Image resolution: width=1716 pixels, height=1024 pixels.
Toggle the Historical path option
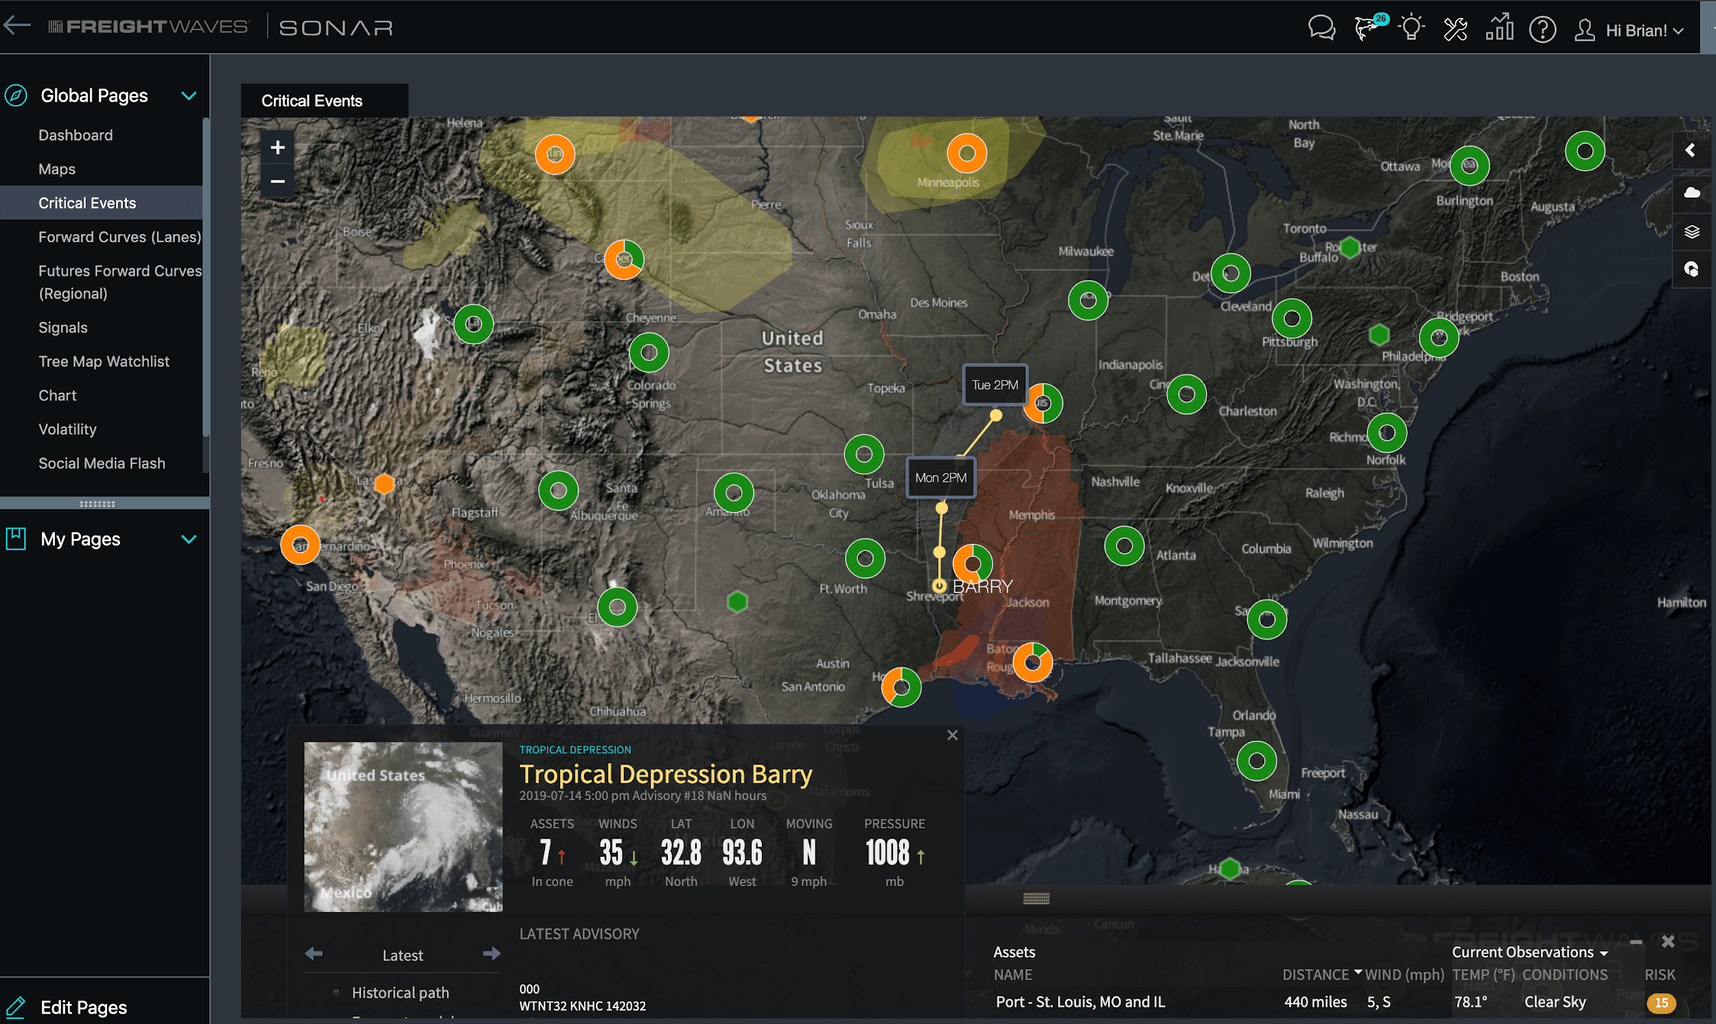click(x=400, y=993)
